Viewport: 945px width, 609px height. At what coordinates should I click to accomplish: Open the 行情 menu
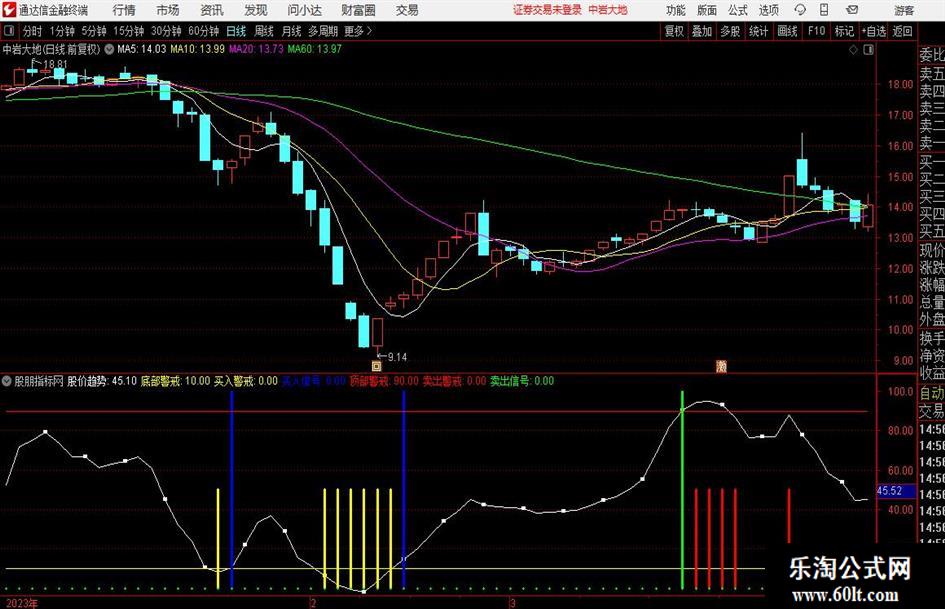click(124, 10)
